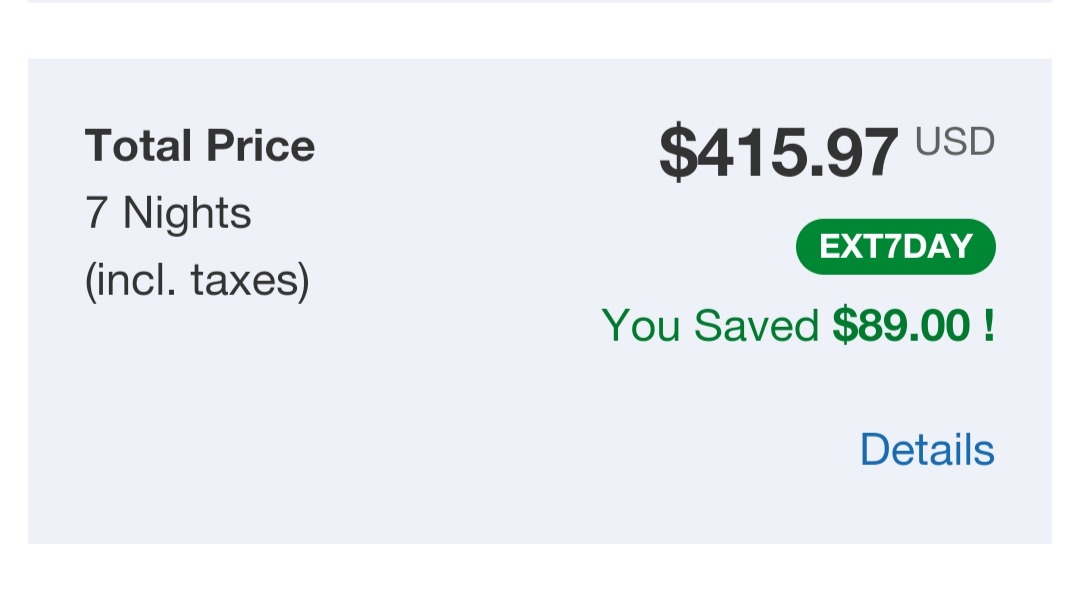Click the 7 Nights duration text
1080x610 pixels.
[168, 213]
